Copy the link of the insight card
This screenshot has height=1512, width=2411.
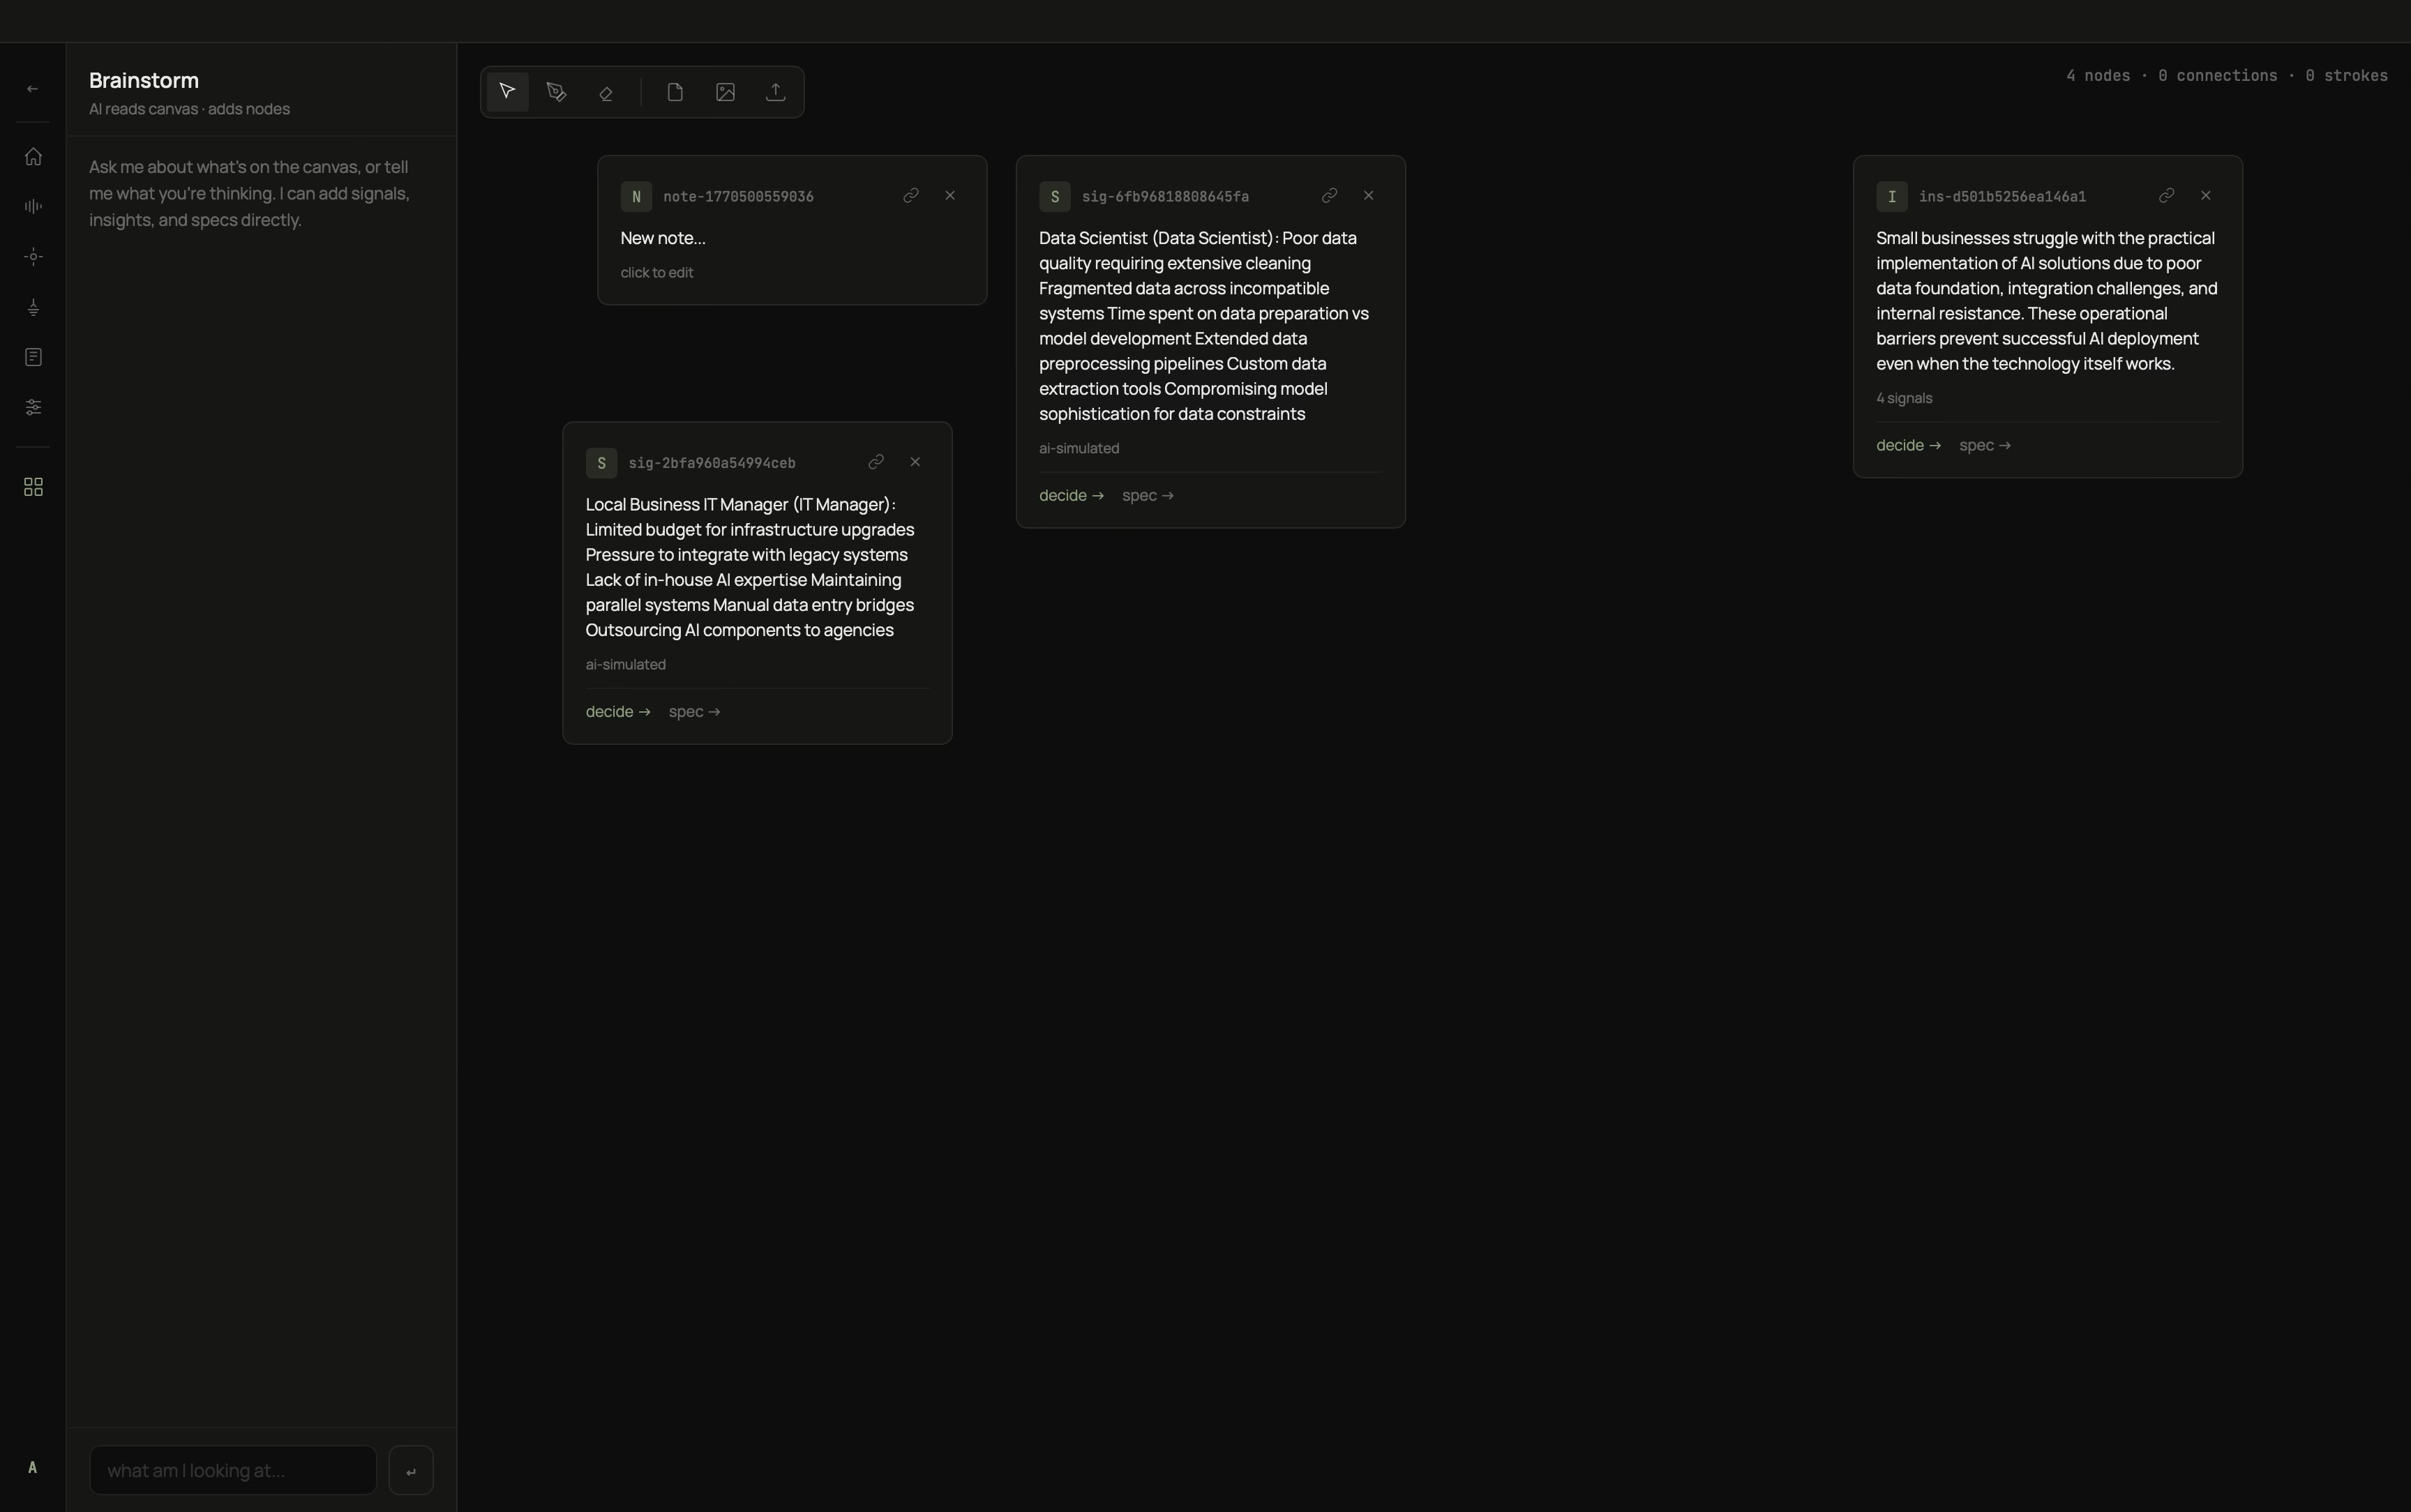point(2166,195)
